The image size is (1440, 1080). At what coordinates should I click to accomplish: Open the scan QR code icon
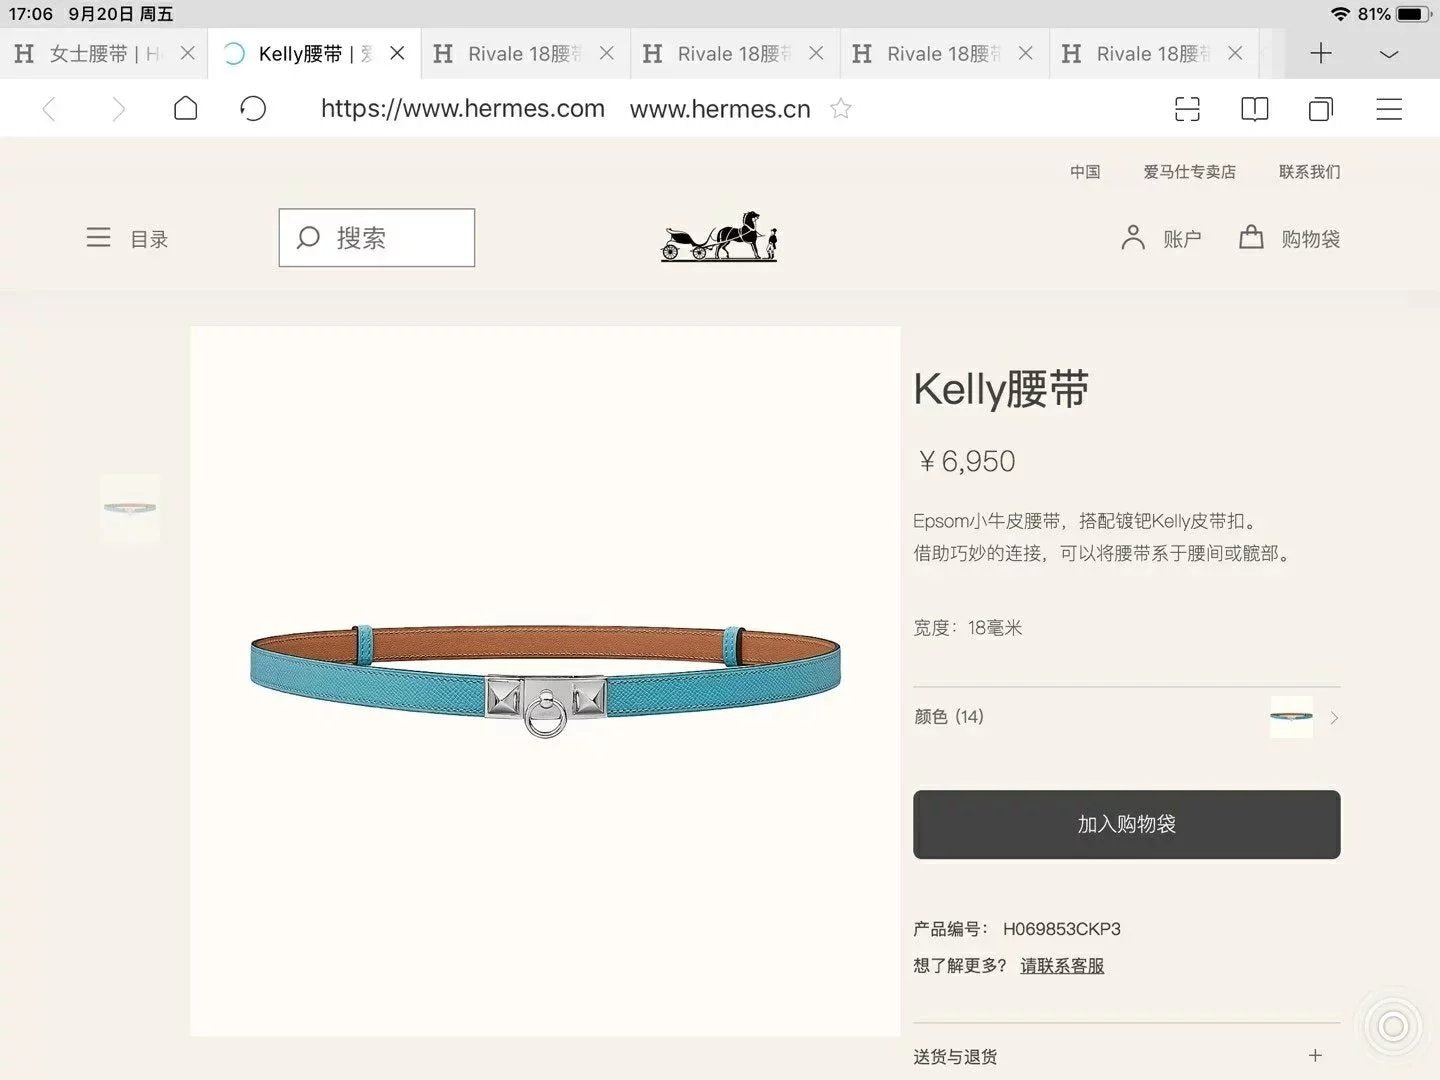click(1187, 109)
